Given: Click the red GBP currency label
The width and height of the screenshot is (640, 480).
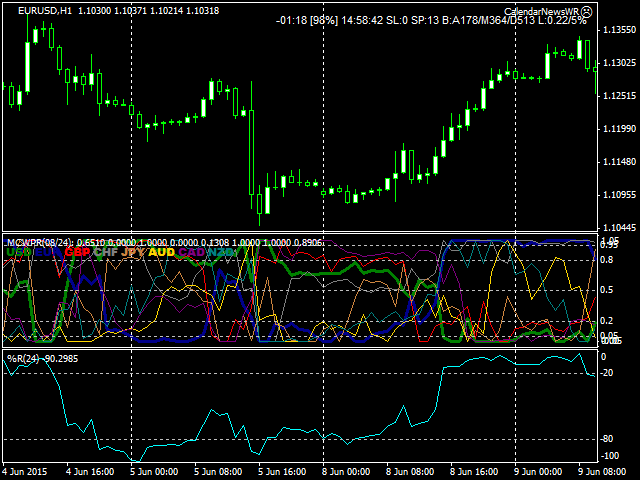Looking at the screenshot, I should [x=77, y=252].
